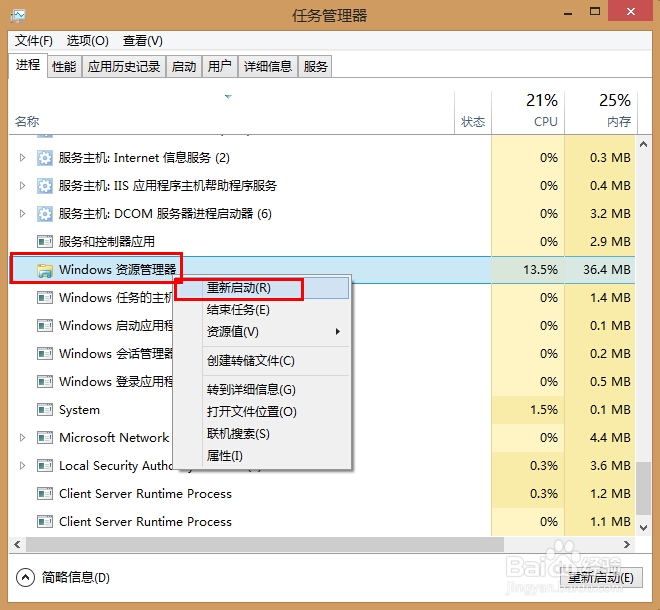This screenshot has height=610, width=660.
Task: Click the vertical scrollbar thumb
Action: pyautogui.click(x=643, y=488)
